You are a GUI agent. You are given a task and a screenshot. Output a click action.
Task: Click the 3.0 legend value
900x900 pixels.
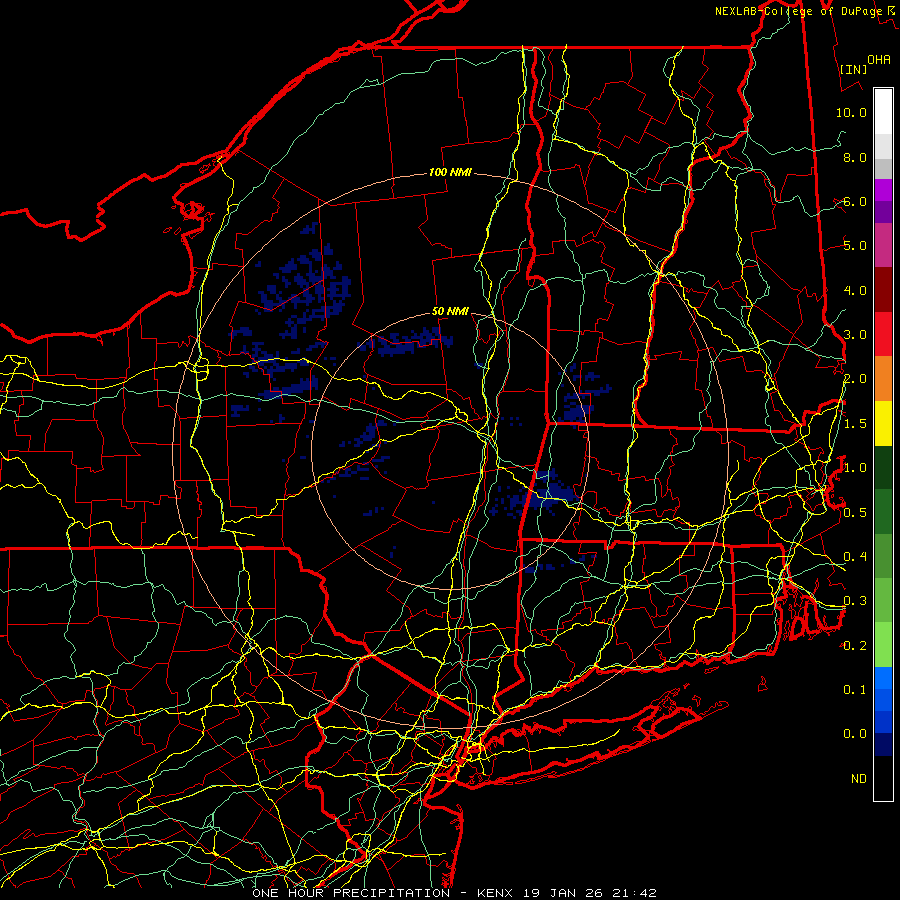(x=855, y=335)
